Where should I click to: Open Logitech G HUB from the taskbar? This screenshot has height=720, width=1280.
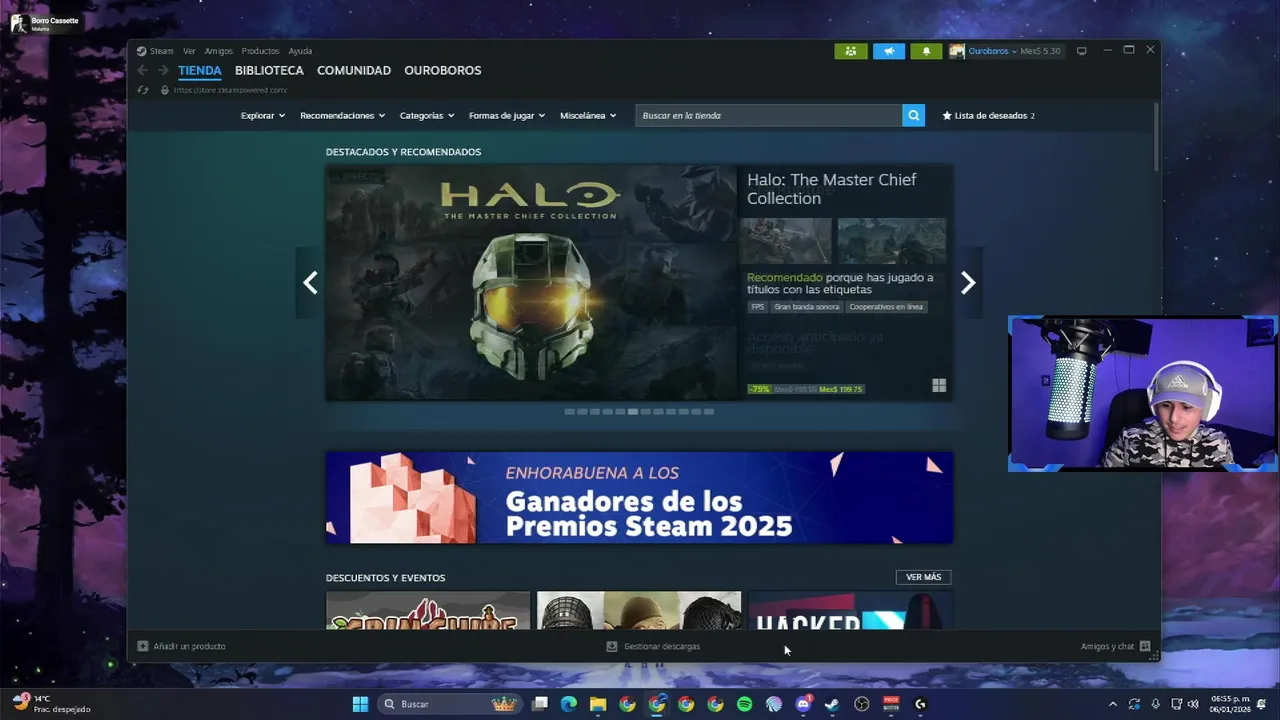click(x=920, y=704)
